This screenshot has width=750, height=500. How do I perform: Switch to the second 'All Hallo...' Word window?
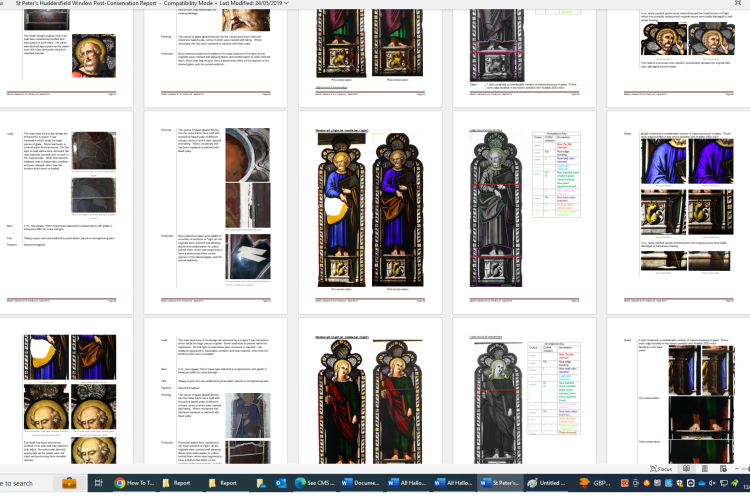pos(453,483)
